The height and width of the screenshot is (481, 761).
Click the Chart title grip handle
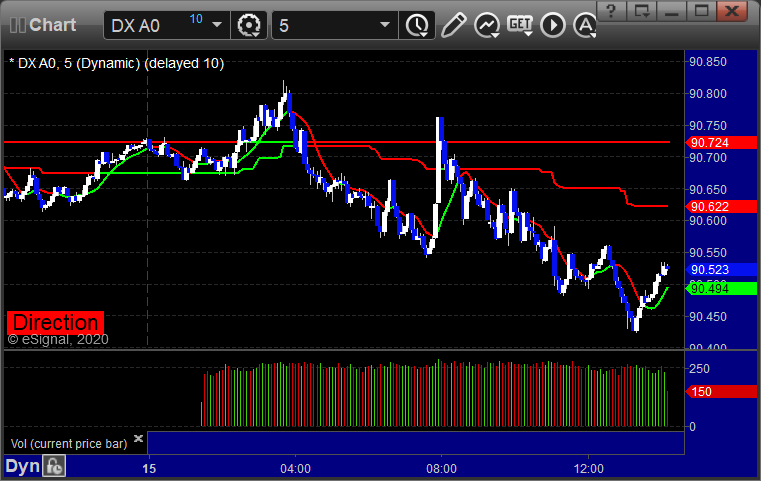click(x=17, y=25)
